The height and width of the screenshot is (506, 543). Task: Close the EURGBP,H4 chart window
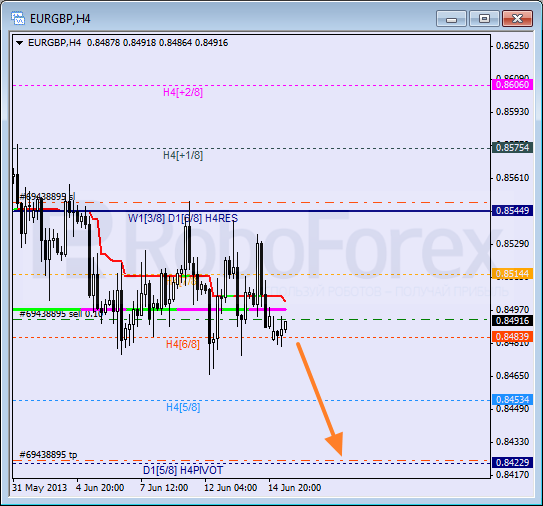tap(517, 19)
